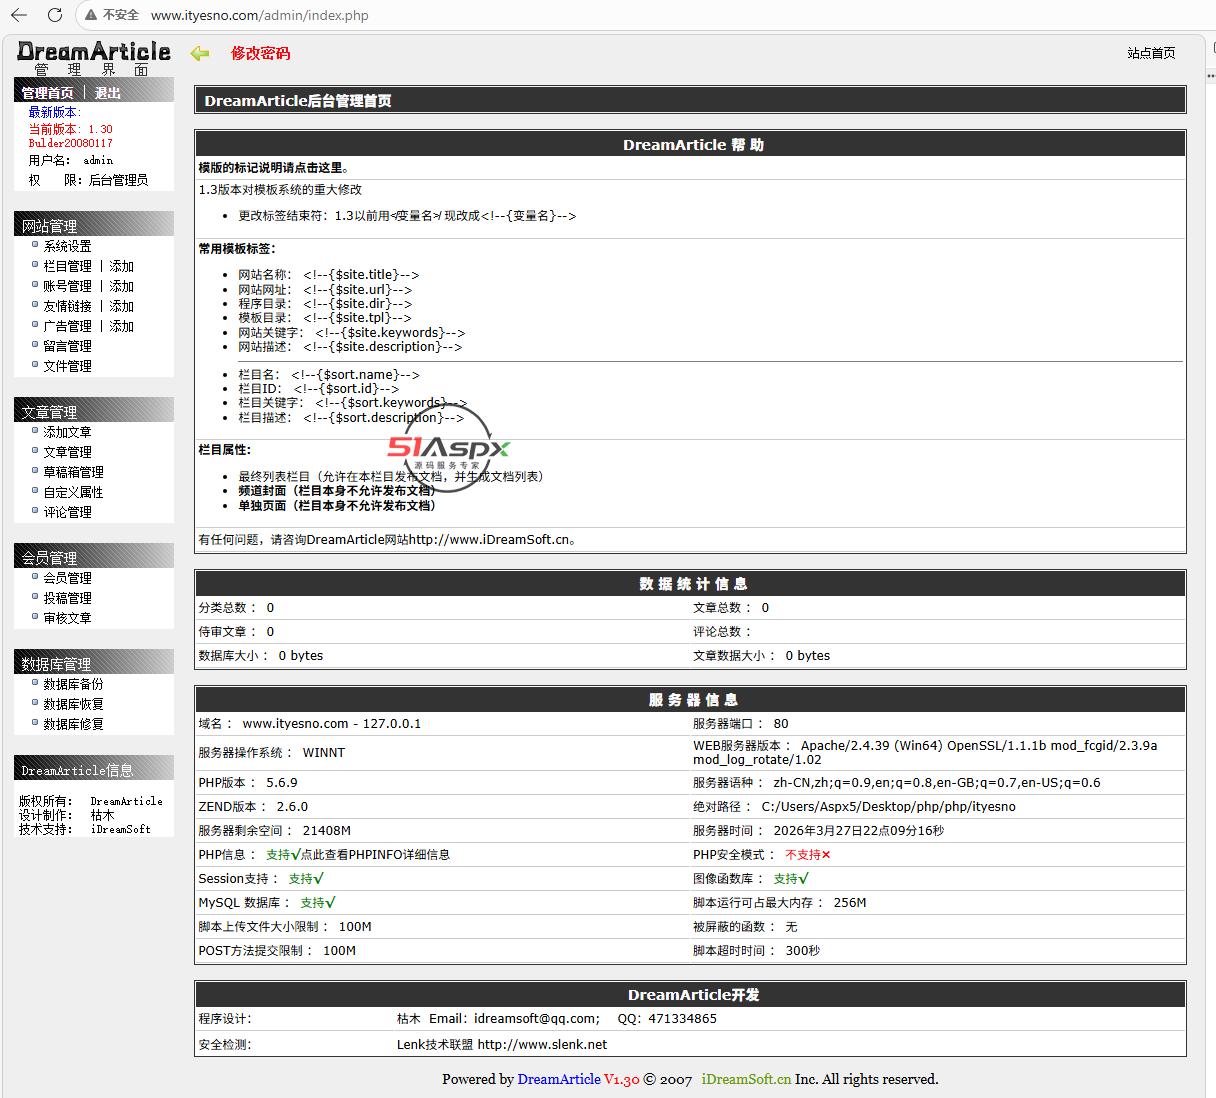Open 投稿管理
1216x1098 pixels.
[67, 598]
